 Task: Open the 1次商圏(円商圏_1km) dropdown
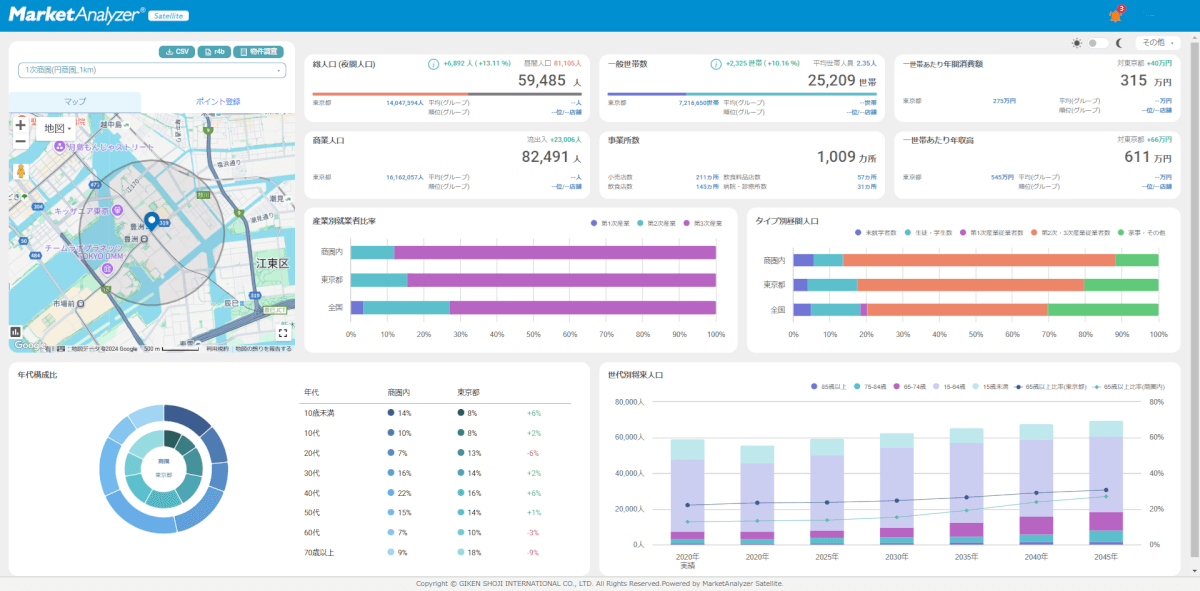pyautogui.click(x=151, y=70)
